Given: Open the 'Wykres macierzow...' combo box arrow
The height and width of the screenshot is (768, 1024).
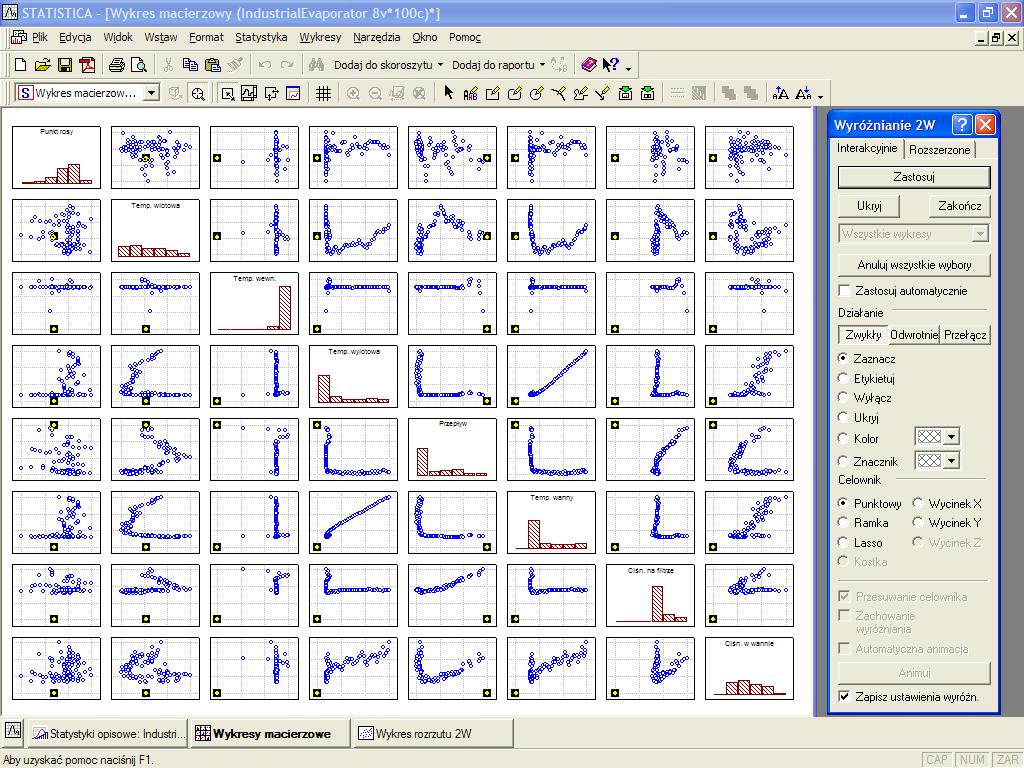Looking at the screenshot, I should click(x=152, y=93).
